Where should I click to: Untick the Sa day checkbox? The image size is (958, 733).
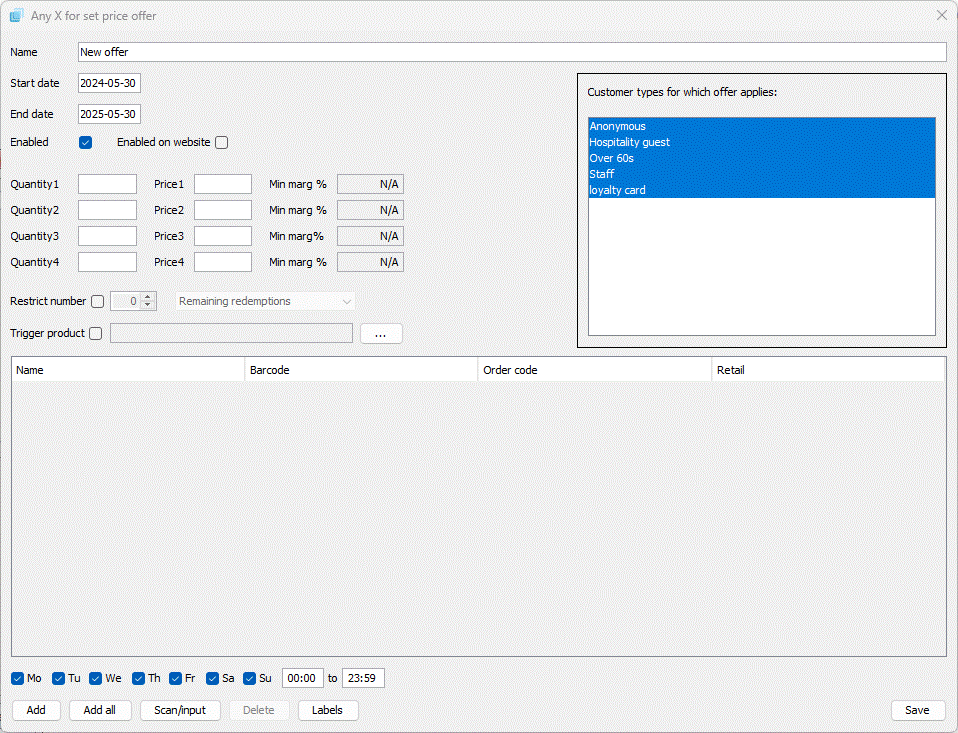(x=213, y=679)
